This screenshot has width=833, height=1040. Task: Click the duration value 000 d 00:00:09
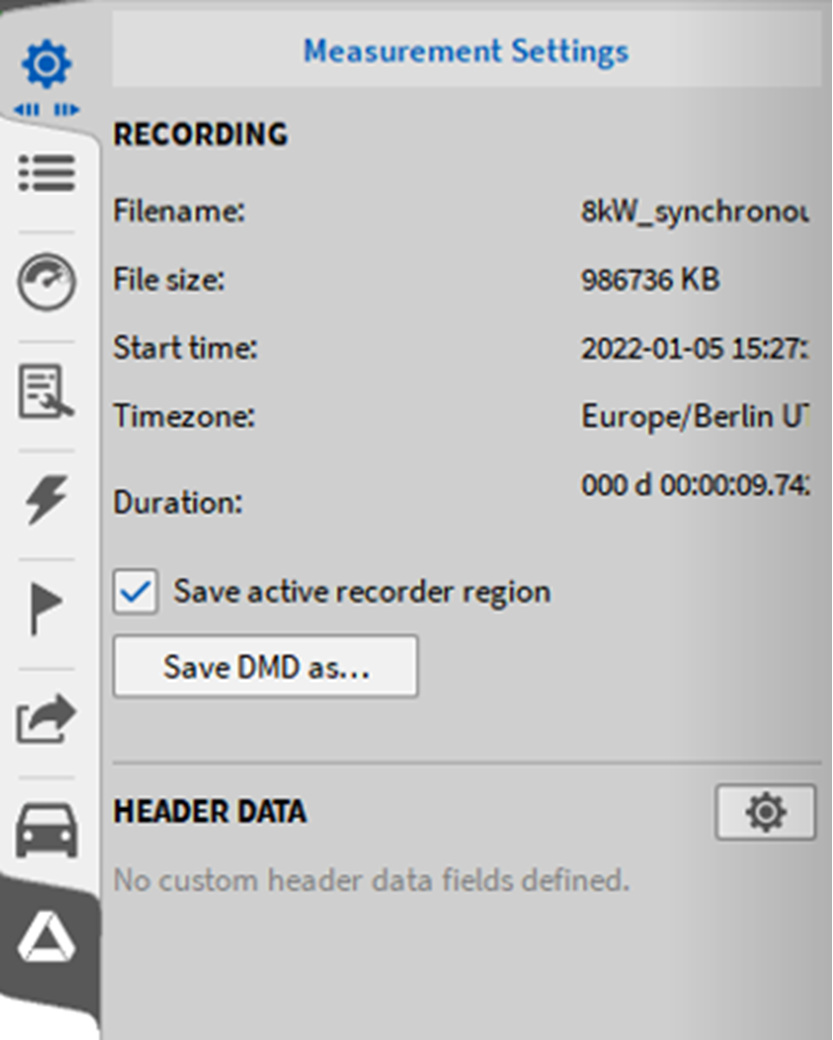pos(695,486)
